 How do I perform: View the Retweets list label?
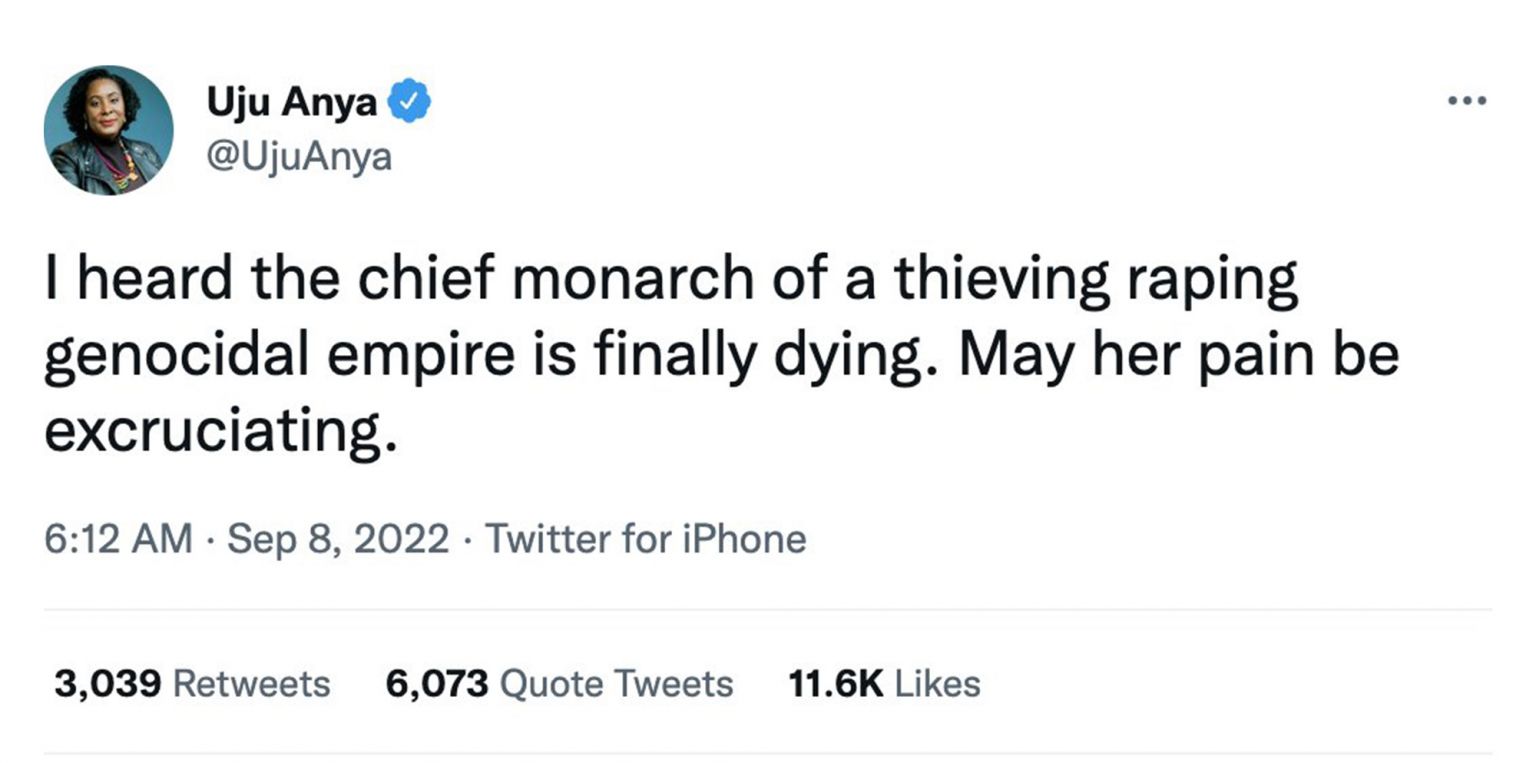pyautogui.click(x=251, y=684)
